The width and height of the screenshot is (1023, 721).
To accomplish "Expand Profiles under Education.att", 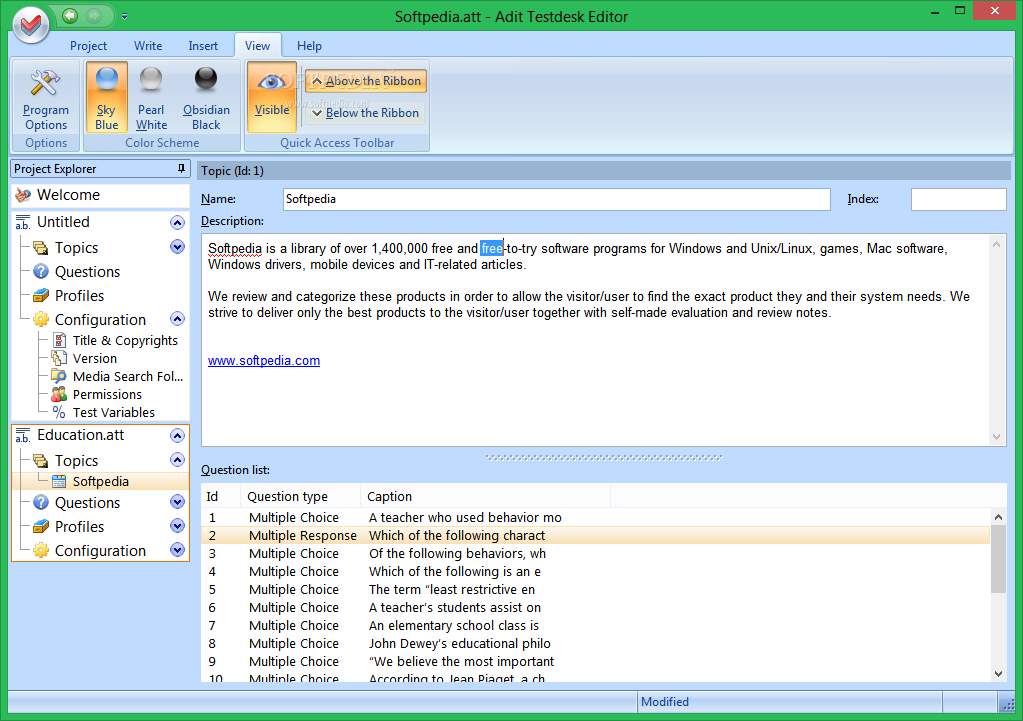I will 177,525.
